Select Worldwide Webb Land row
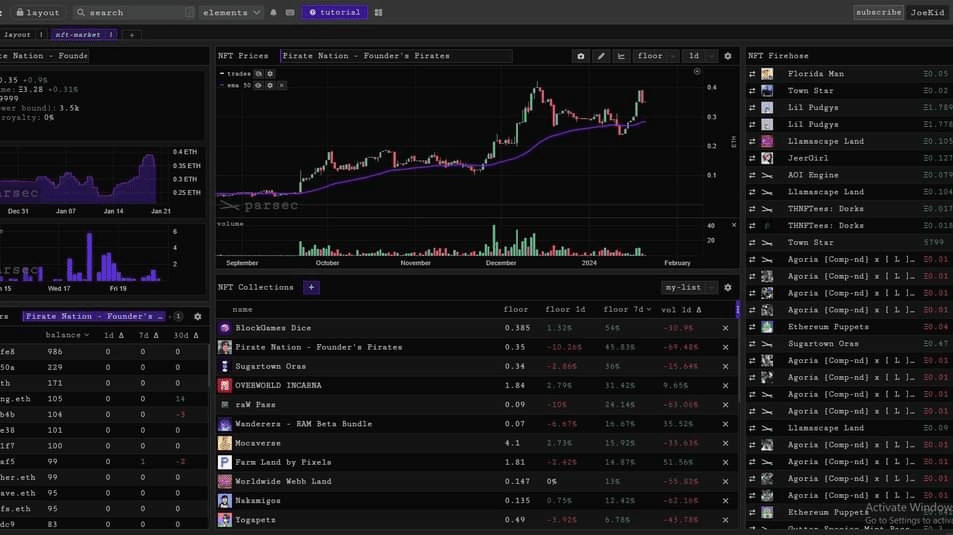This screenshot has height=535, width=953. pyautogui.click(x=477, y=482)
